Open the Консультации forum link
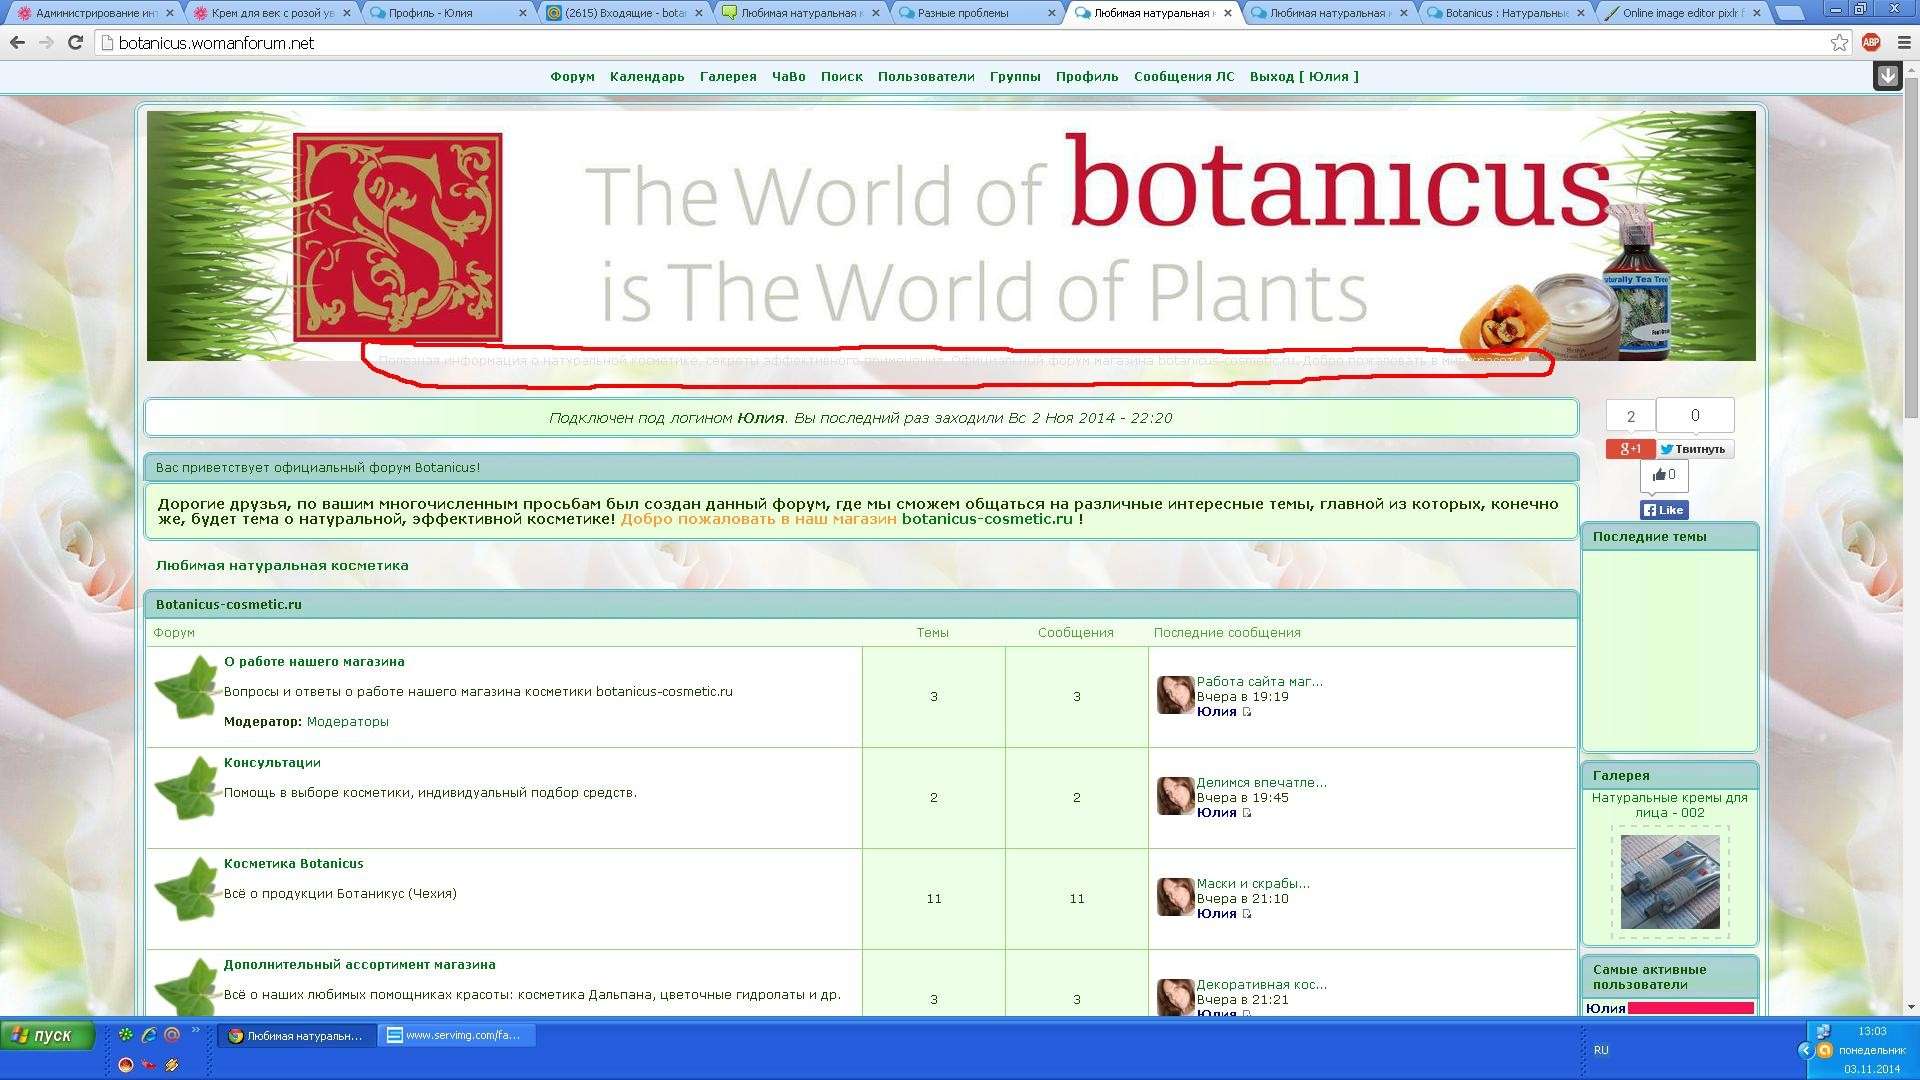The height and width of the screenshot is (1080, 1920). click(x=272, y=763)
